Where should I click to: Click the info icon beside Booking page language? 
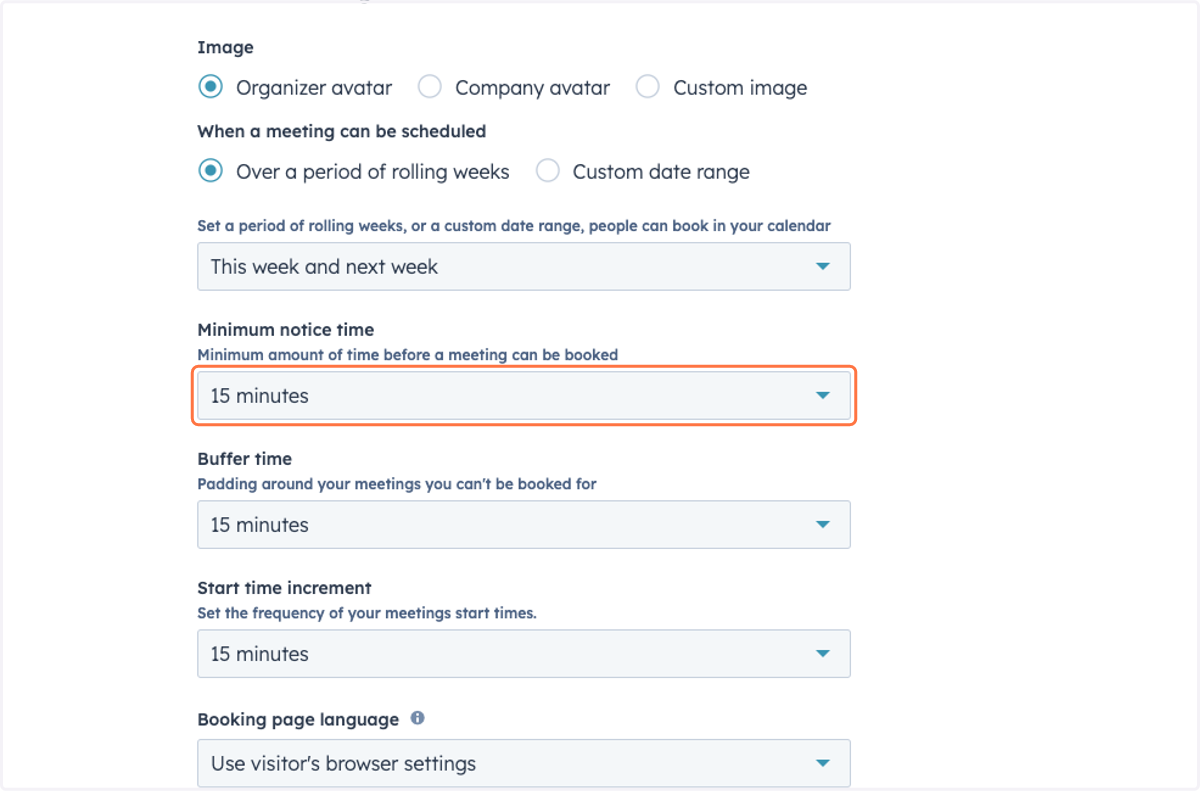(417, 718)
